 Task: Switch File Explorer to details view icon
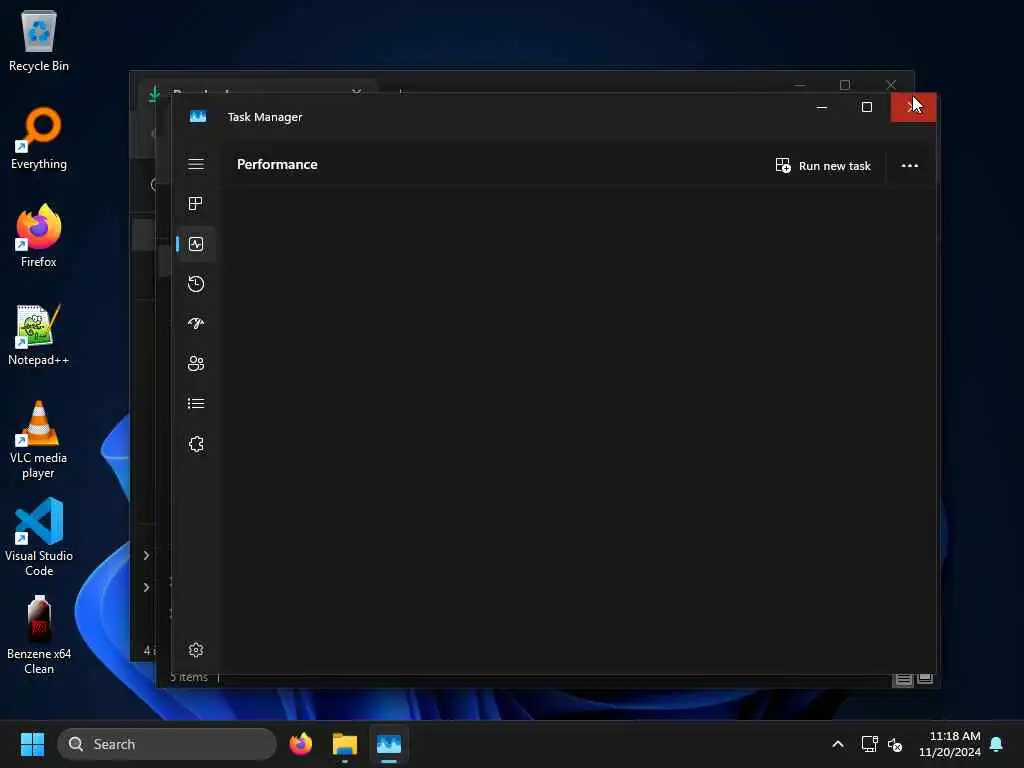tap(903, 680)
